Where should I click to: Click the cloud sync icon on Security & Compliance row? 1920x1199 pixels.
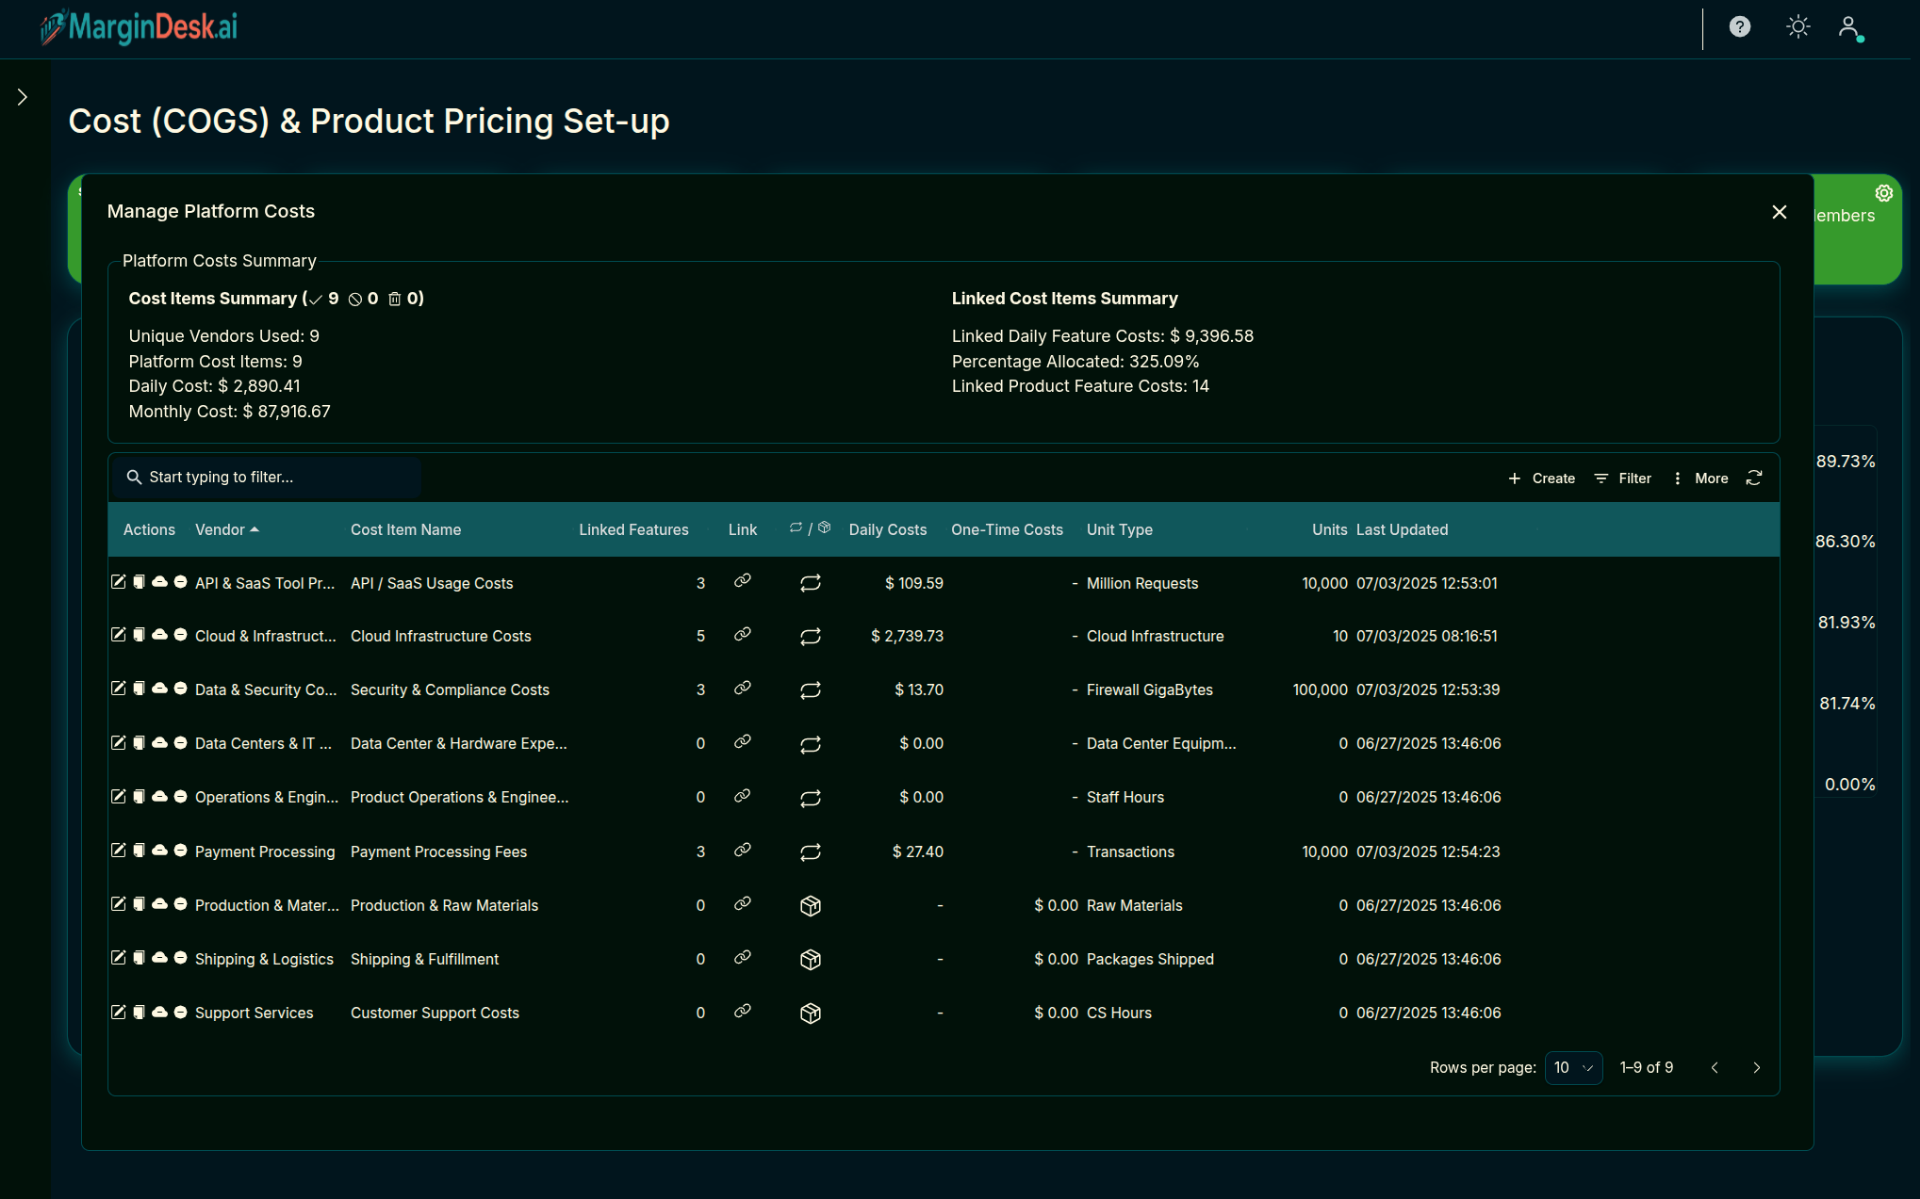pyautogui.click(x=160, y=689)
